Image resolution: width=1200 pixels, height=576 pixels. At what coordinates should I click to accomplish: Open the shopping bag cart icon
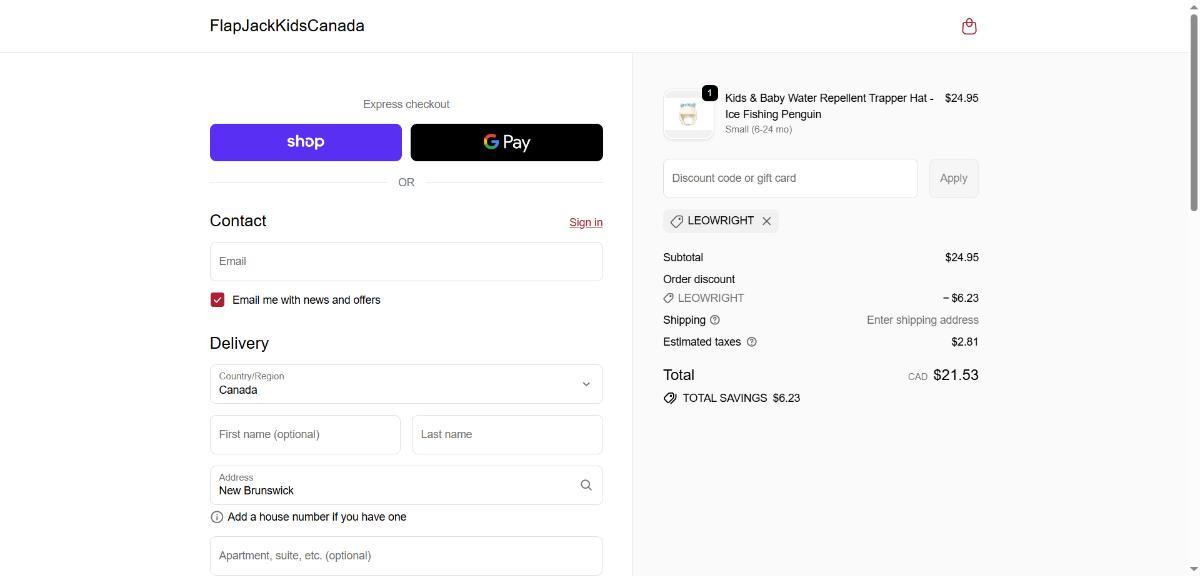click(x=968, y=27)
